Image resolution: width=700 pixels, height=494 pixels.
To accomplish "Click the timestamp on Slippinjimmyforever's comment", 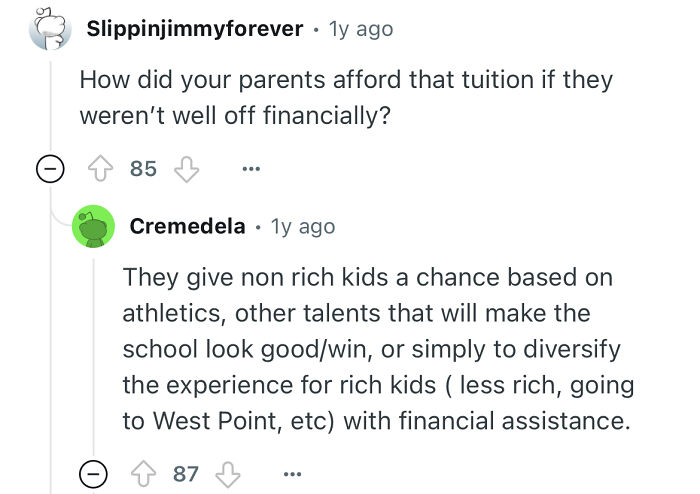I will point(360,29).
